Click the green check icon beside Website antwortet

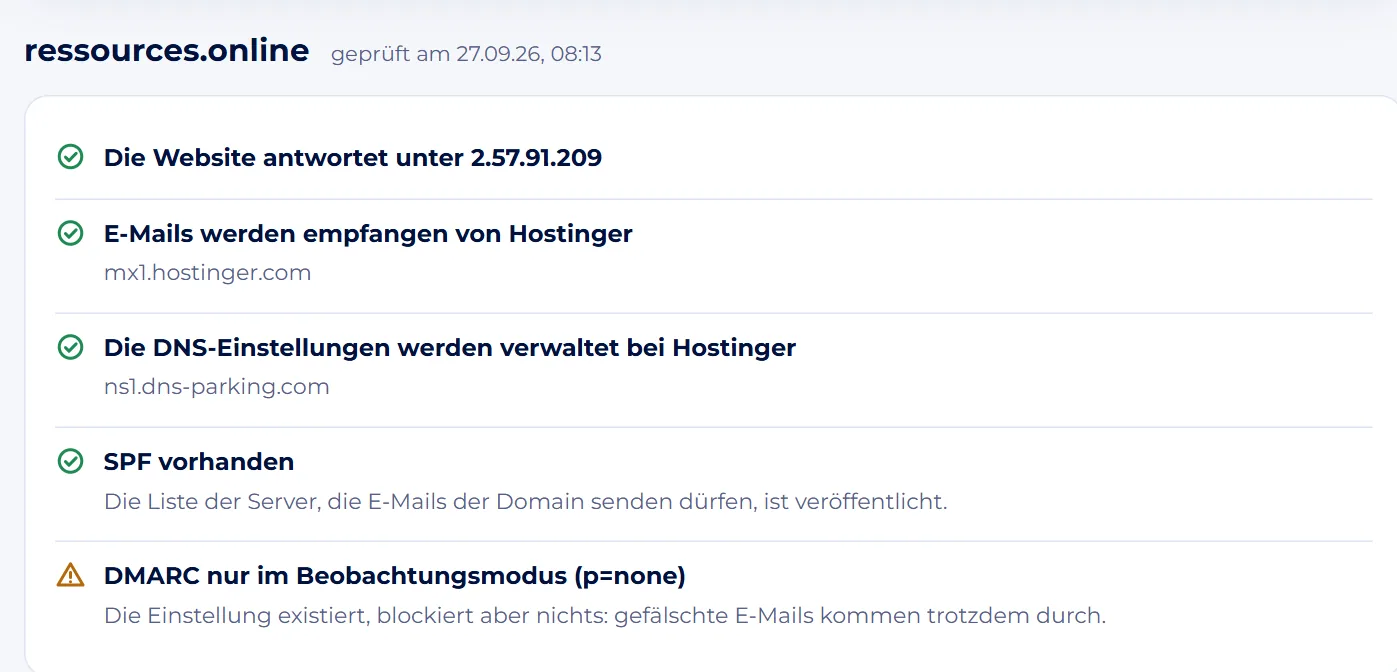[x=70, y=157]
